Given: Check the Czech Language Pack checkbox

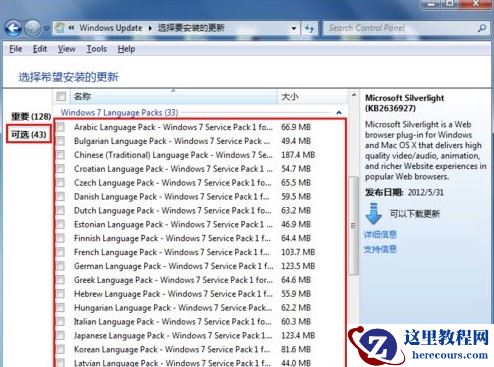Looking at the screenshot, I should 61,182.
